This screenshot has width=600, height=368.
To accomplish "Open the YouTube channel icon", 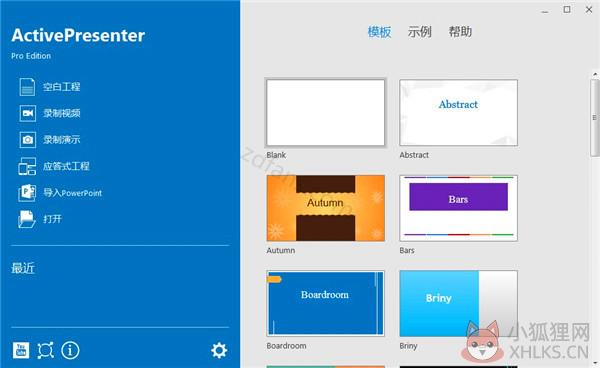I will pos(21,350).
